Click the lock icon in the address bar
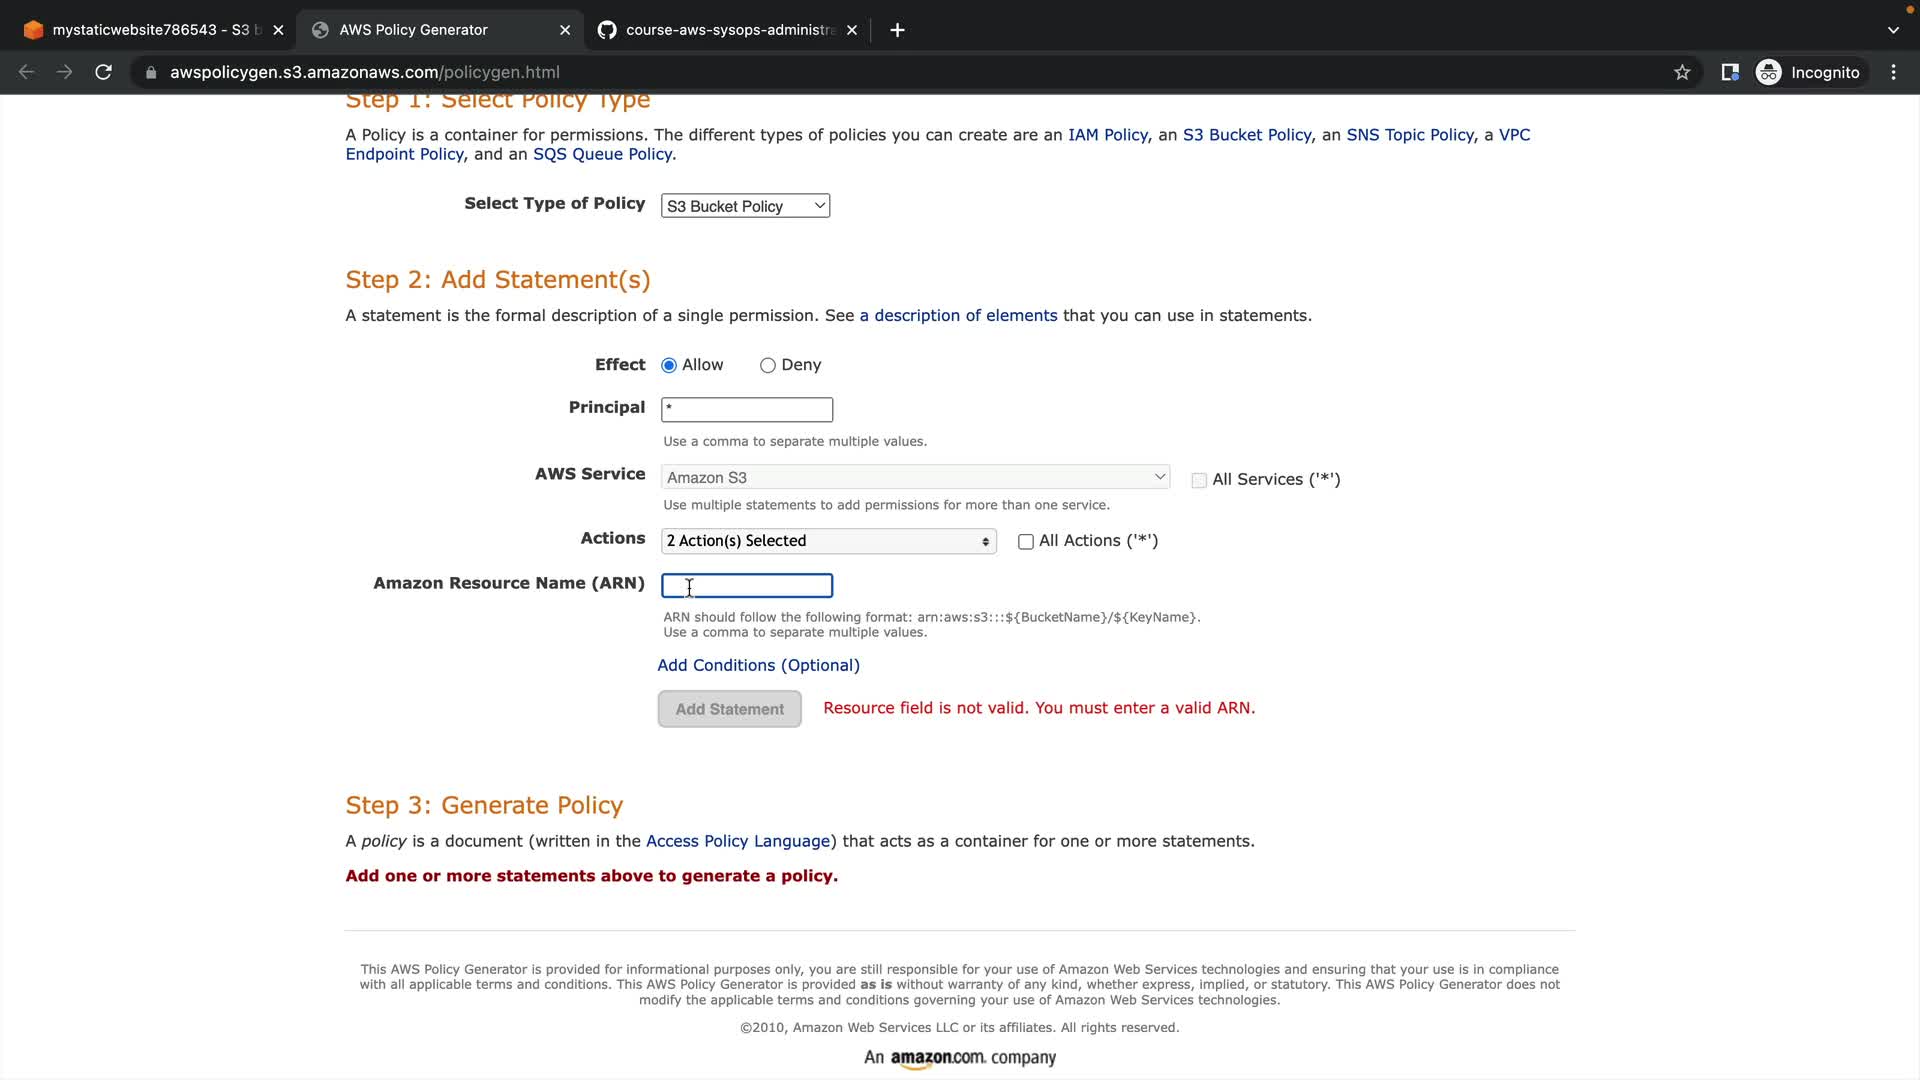Viewport: 1920px width, 1080px height. pos(151,72)
